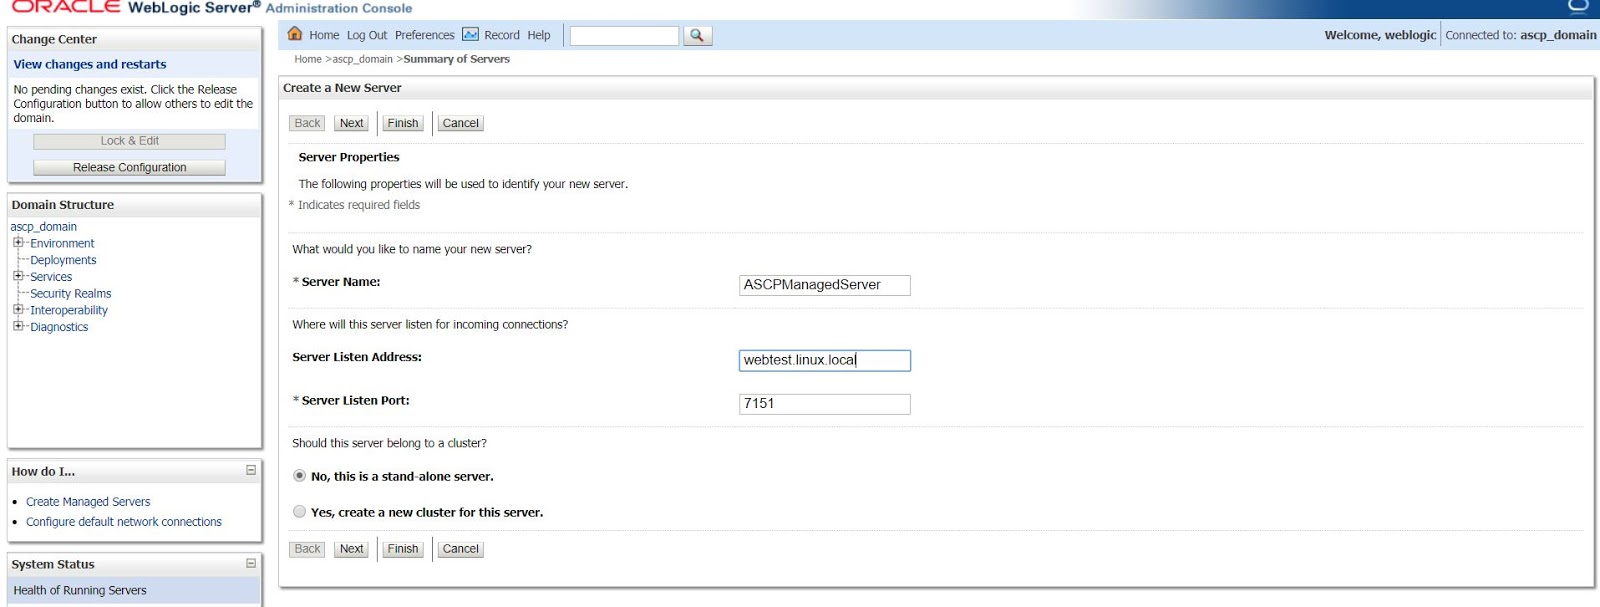Open Configure default network connections link
This screenshot has height=607, width=1600.
click(124, 522)
